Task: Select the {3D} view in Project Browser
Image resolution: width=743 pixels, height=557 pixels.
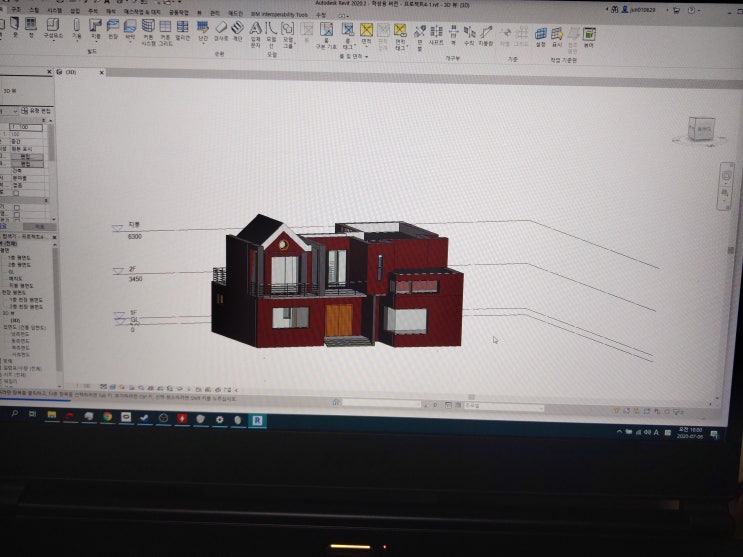Action: pyautogui.click(x=15, y=320)
